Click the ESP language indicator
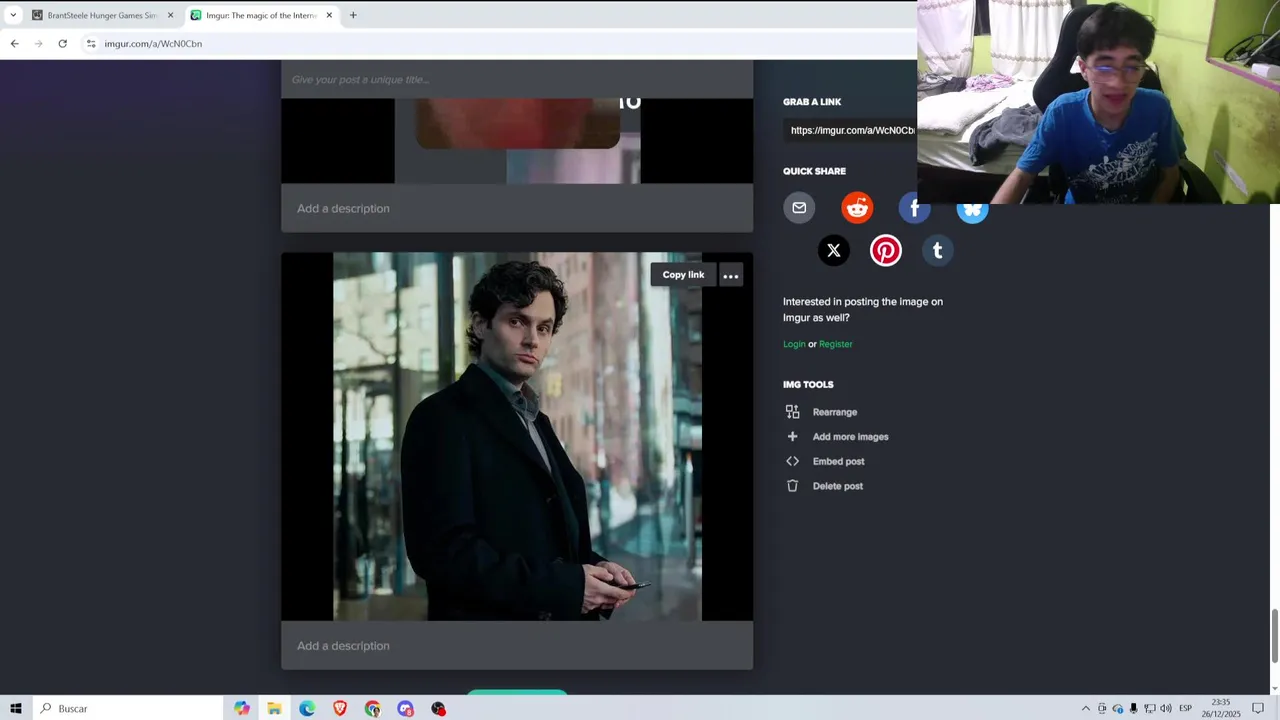 coord(1186,708)
